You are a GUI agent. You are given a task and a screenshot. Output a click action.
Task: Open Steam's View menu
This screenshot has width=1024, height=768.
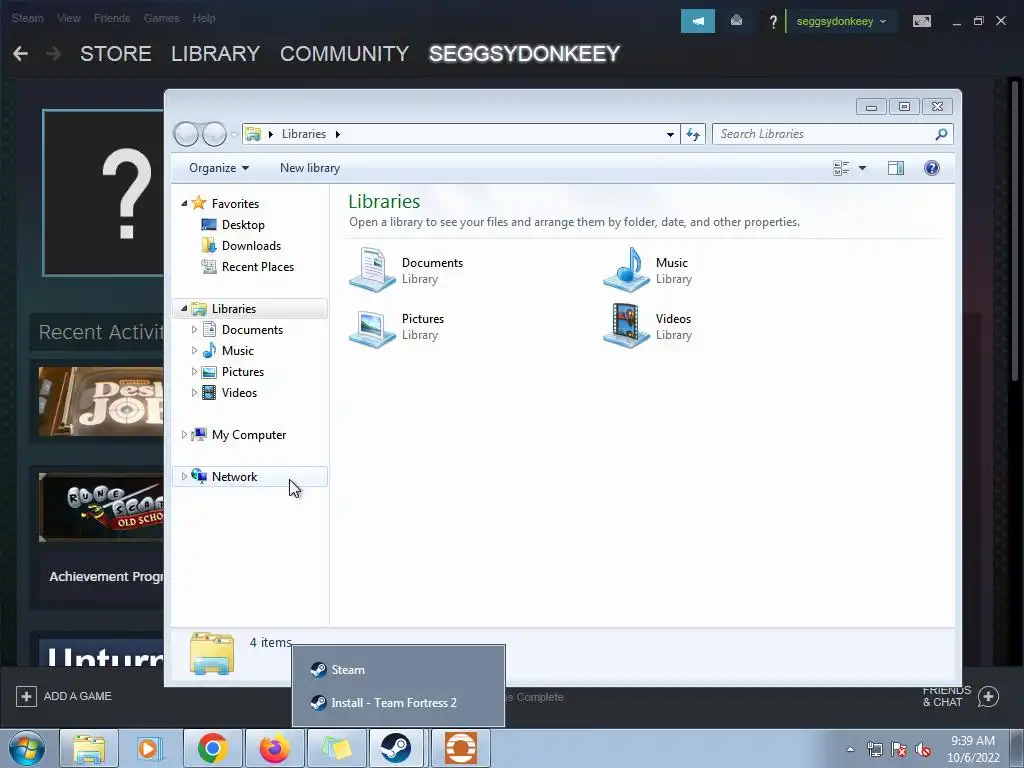coord(69,18)
